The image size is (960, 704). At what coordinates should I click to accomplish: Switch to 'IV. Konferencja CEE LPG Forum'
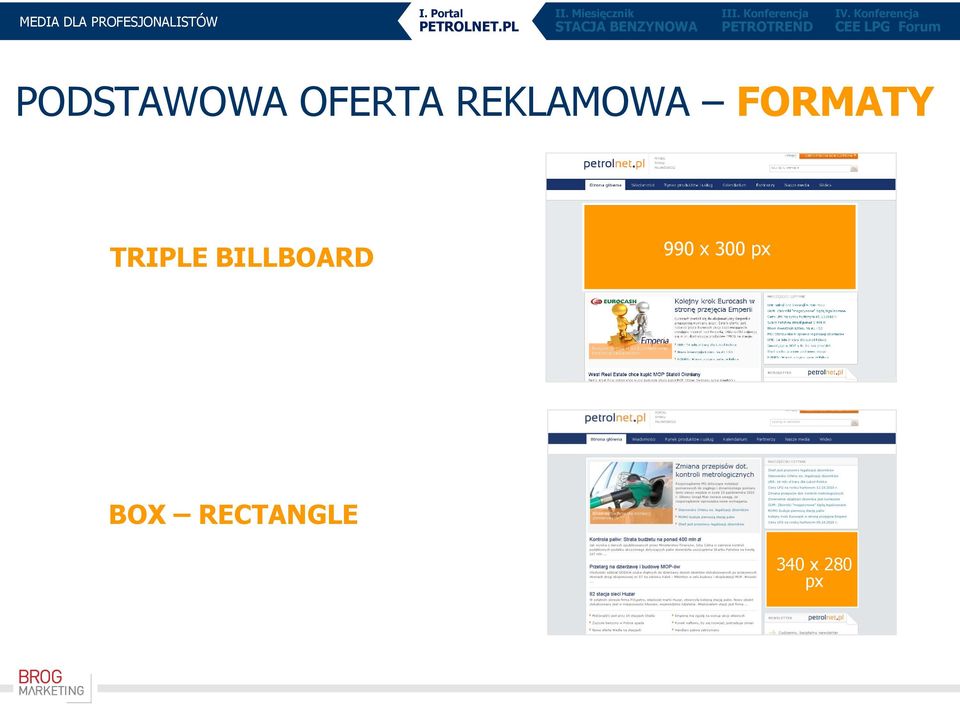click(887, 20)
